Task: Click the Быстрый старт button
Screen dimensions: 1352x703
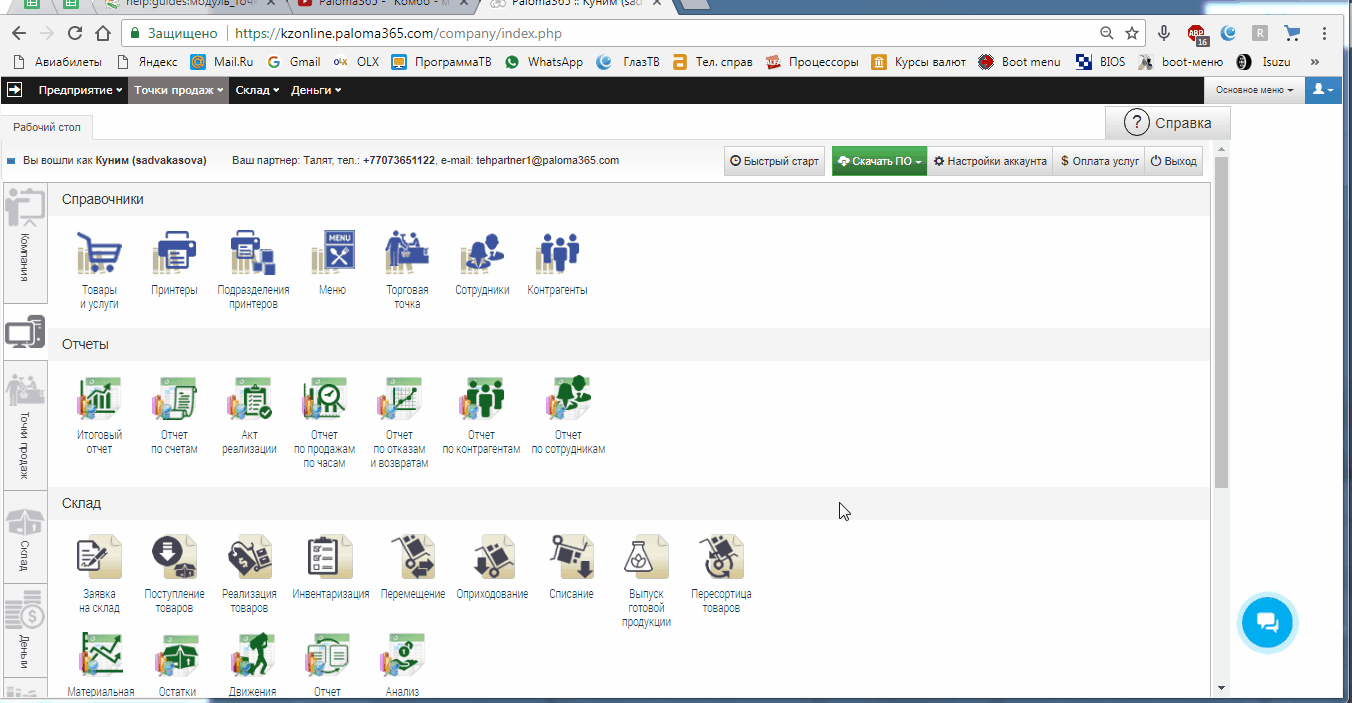Action: click(775, 161)
